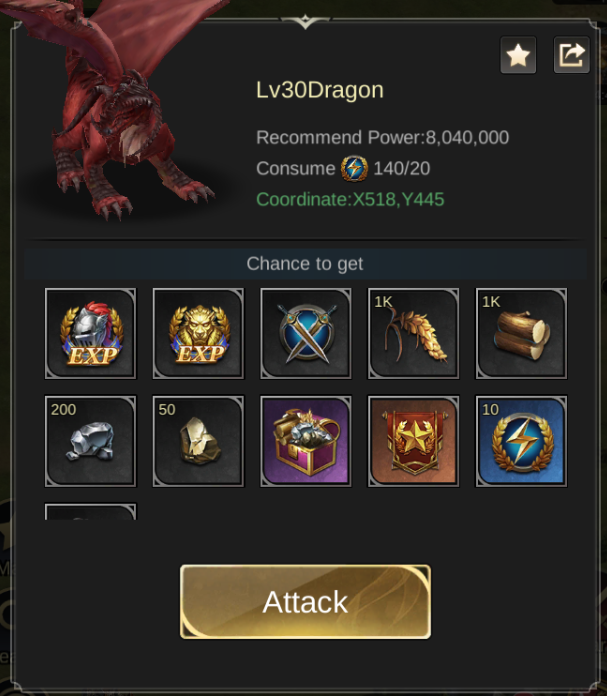Tap the crossed swords shield reward

click(x=306, y=333)
